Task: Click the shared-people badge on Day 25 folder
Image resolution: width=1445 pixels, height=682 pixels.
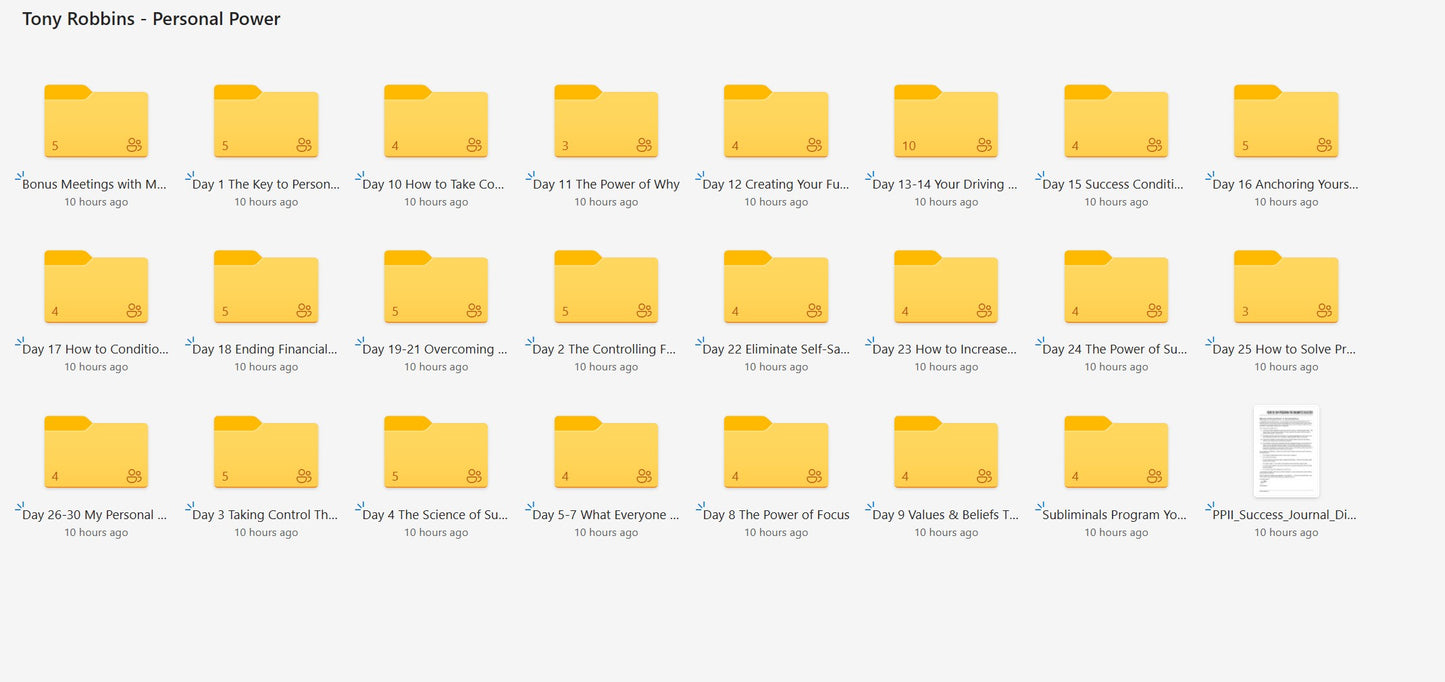Action: click(1324, 311)
